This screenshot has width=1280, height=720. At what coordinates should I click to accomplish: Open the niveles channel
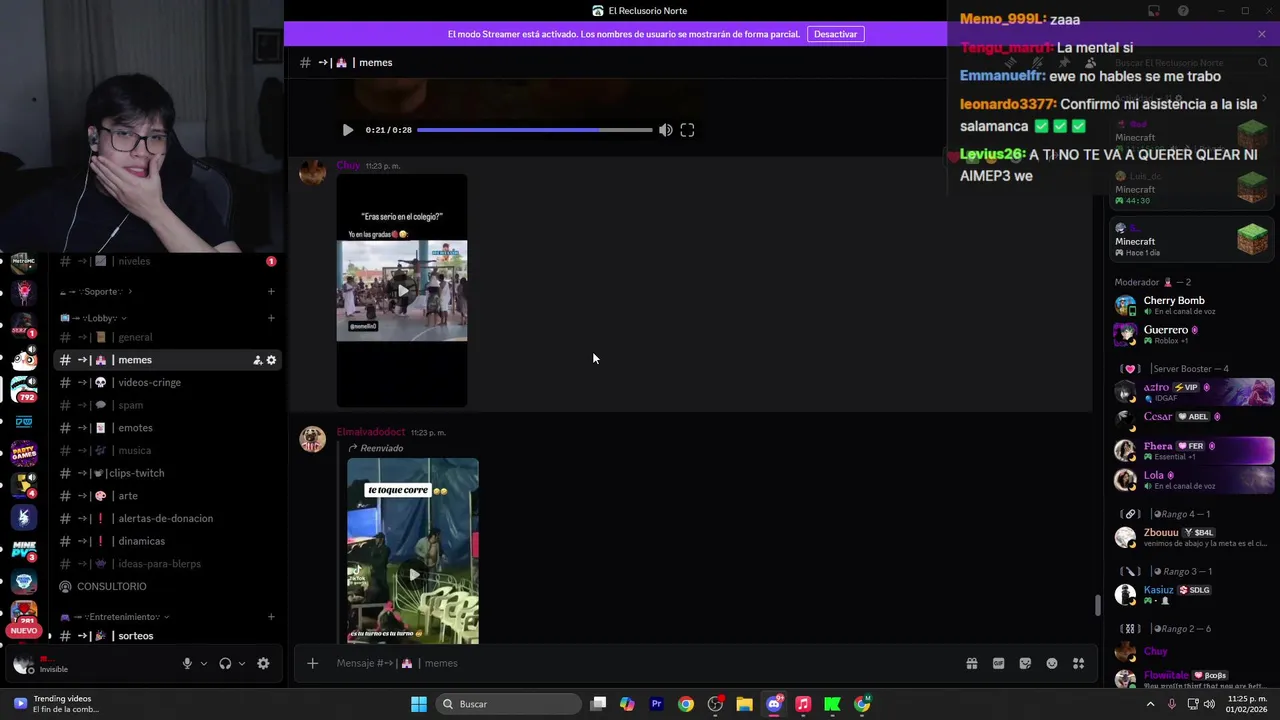tap(167, 261)
